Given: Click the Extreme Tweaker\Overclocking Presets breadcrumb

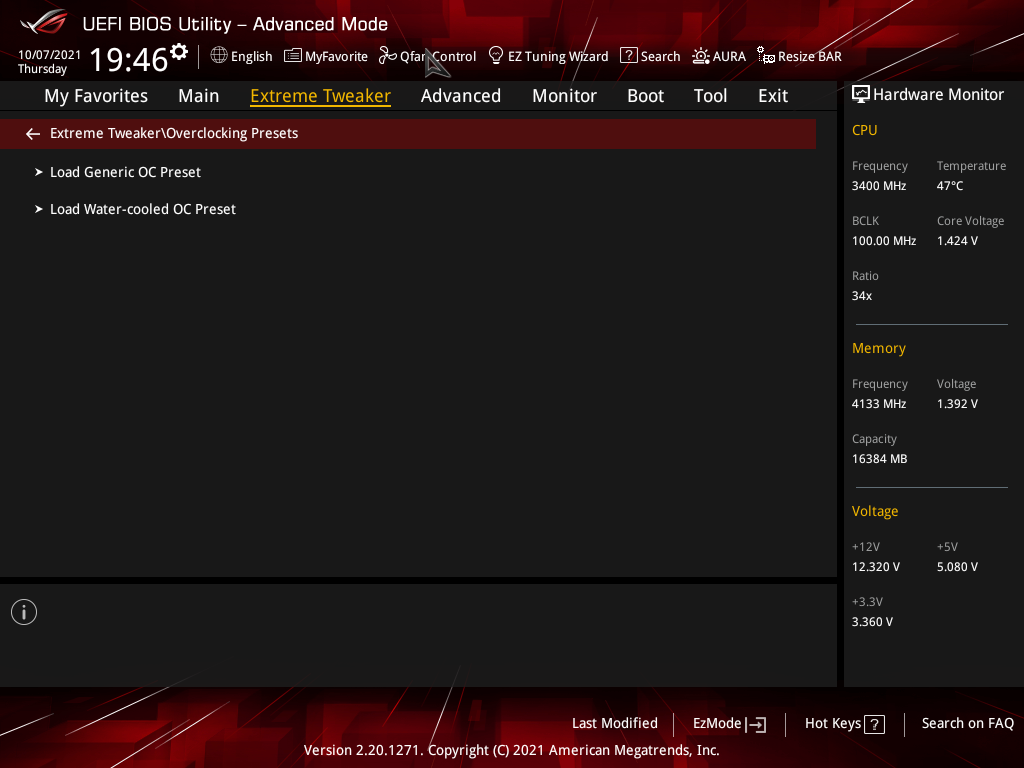Looking at the screenshot, I should pos(174,133).
